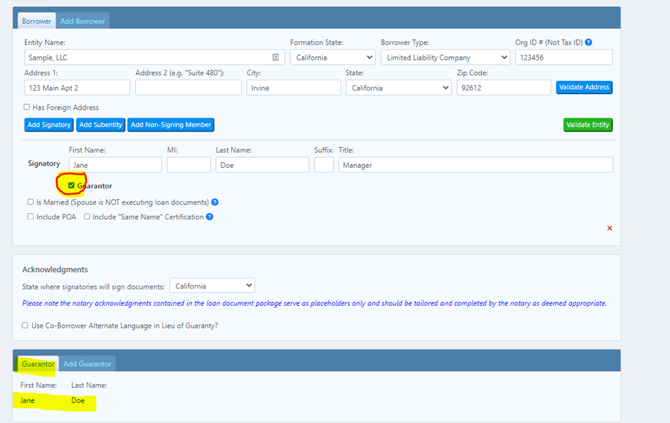Toggle Use Co-Borrower Alternate Language checkbox
This screenshot has width=670, height=423.
pos(26,325)
